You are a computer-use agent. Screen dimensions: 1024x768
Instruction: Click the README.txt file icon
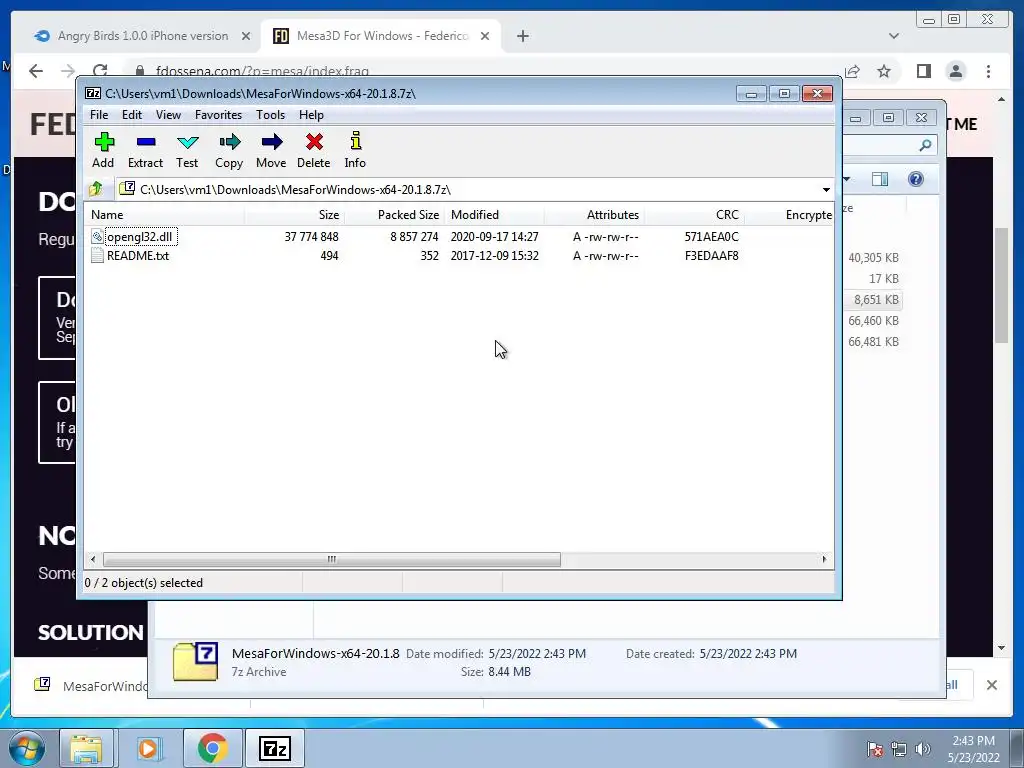97,255
